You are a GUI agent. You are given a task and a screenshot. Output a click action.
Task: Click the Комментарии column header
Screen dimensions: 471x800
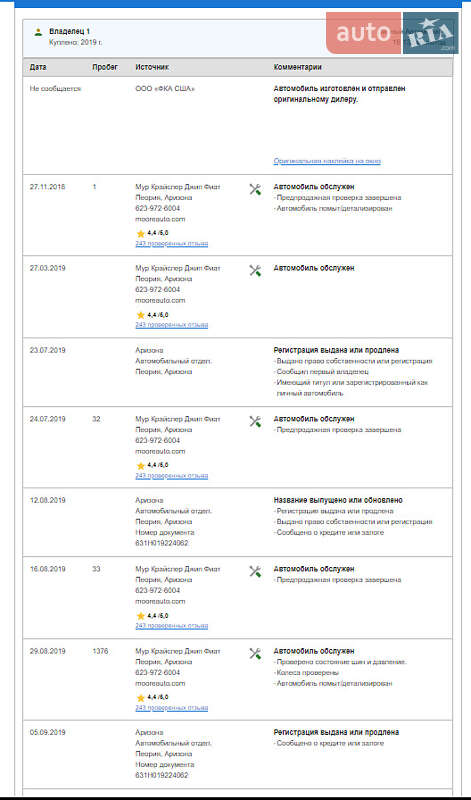click(x=298, y=67)
